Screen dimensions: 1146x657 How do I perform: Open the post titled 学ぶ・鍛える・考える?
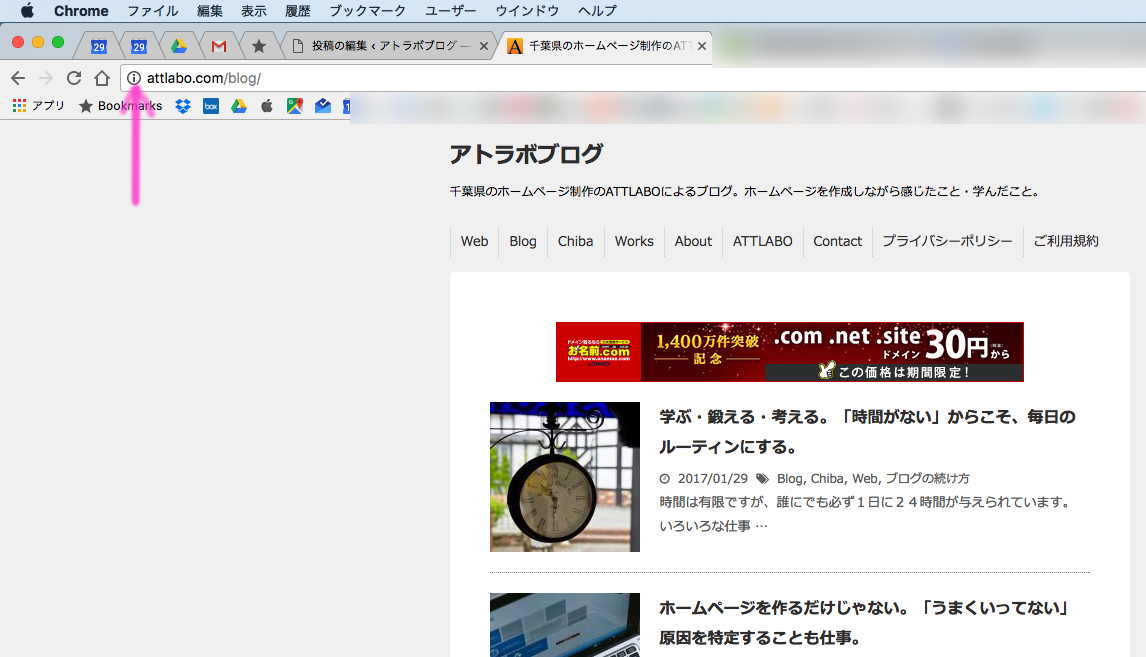(x=867, y=431)
